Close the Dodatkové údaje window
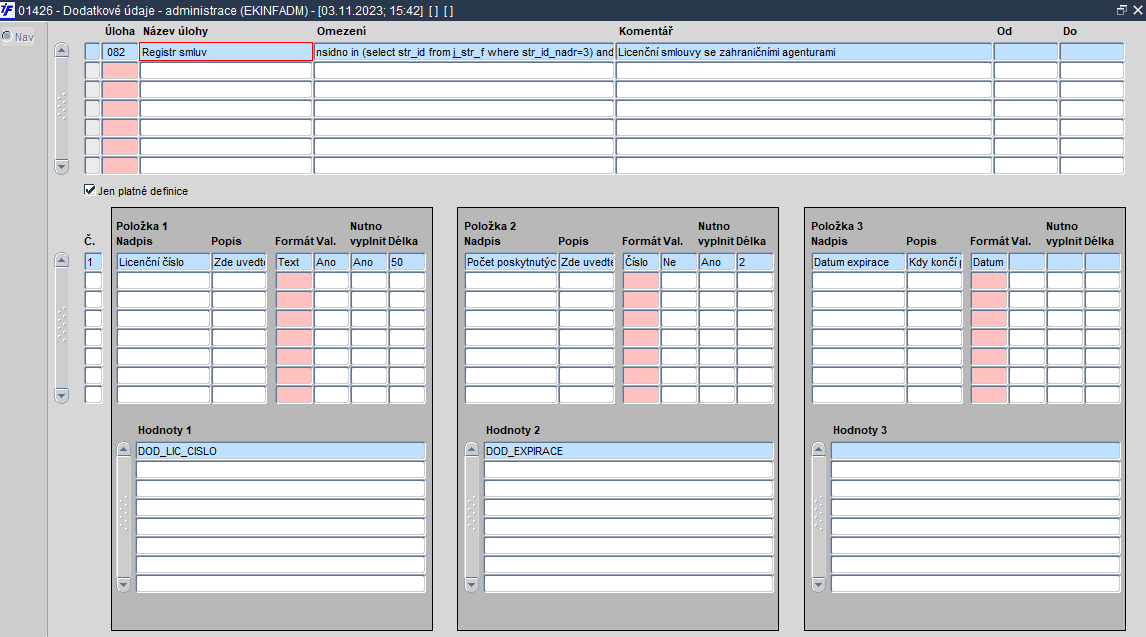This screenshot has height=637, width=1146. click(1138, 10)
